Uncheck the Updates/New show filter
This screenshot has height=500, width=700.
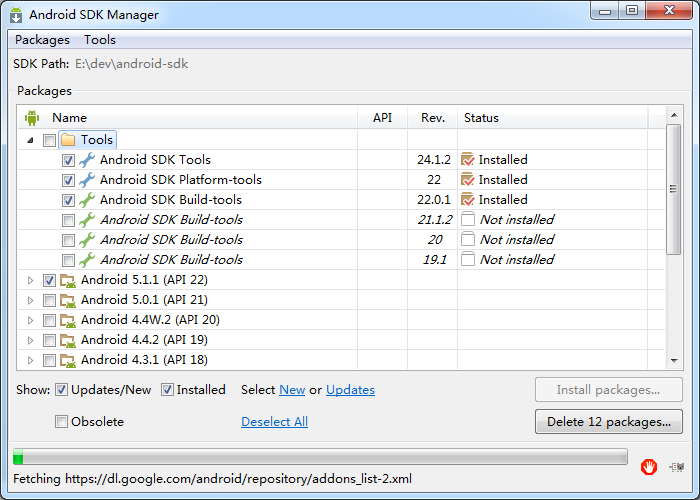[61, 390]
